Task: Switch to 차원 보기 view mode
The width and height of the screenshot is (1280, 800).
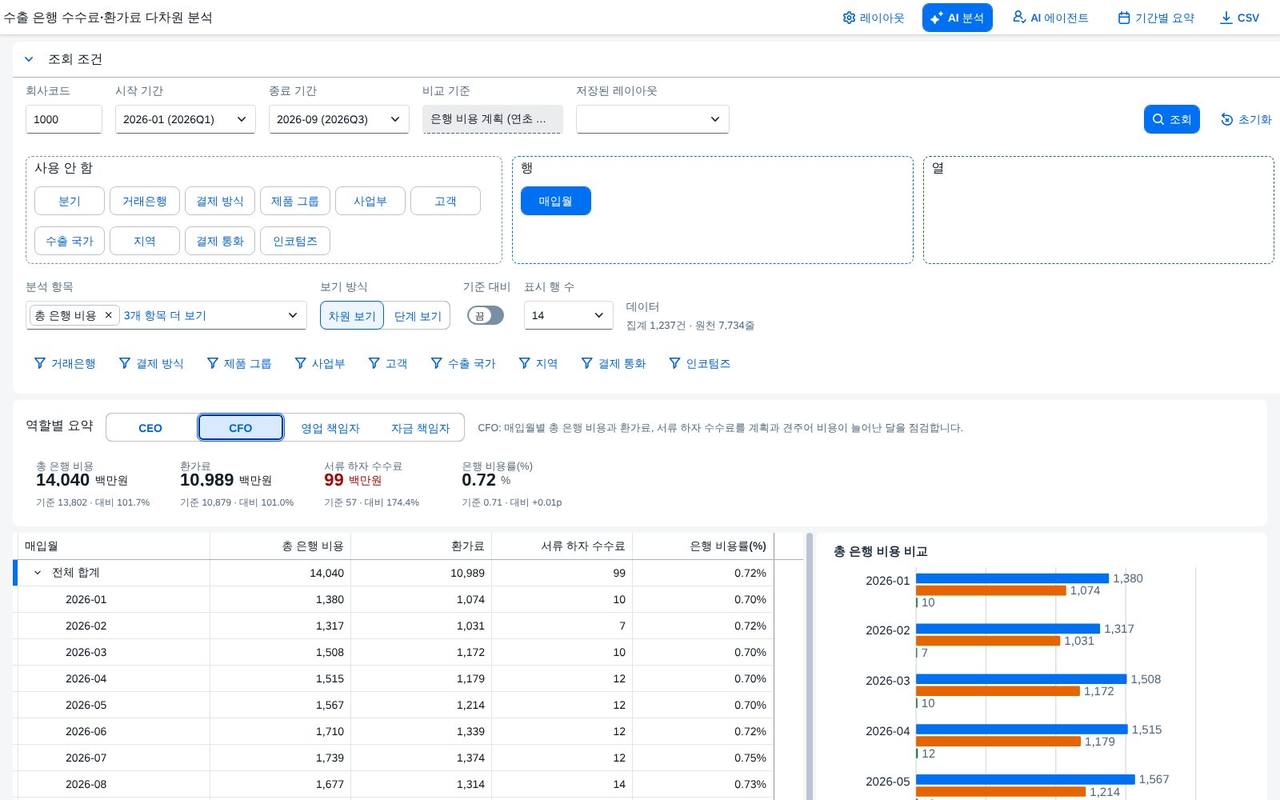Action: point(352,316)
